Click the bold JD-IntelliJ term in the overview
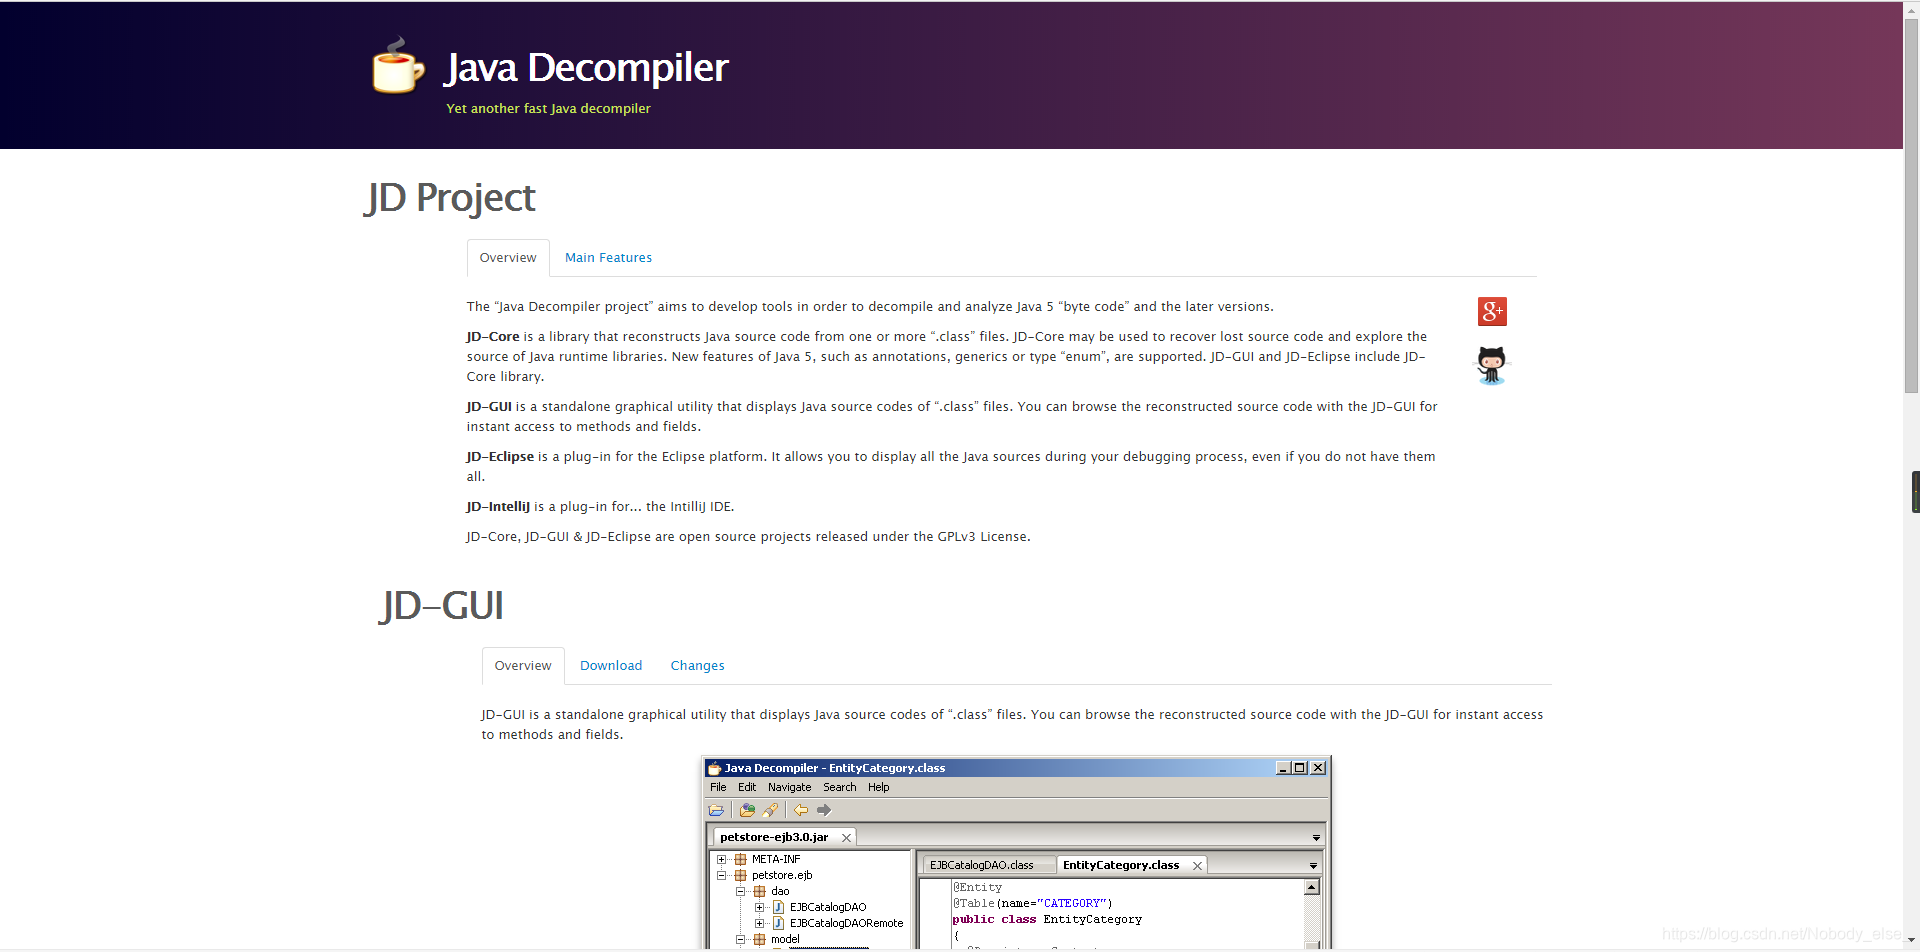This screenshot has width=1920, height=952. (x=498, y=507)
